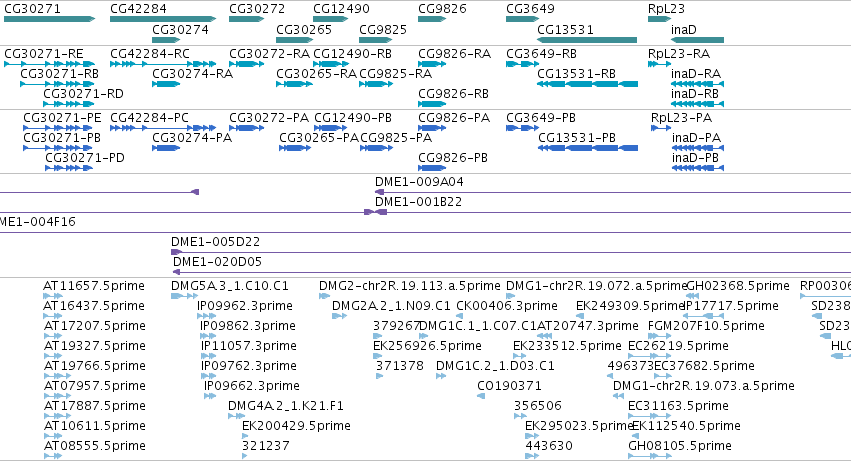Select gene CG30272 glyph
This screenshot has height=461, width=851.
point(246,19)
